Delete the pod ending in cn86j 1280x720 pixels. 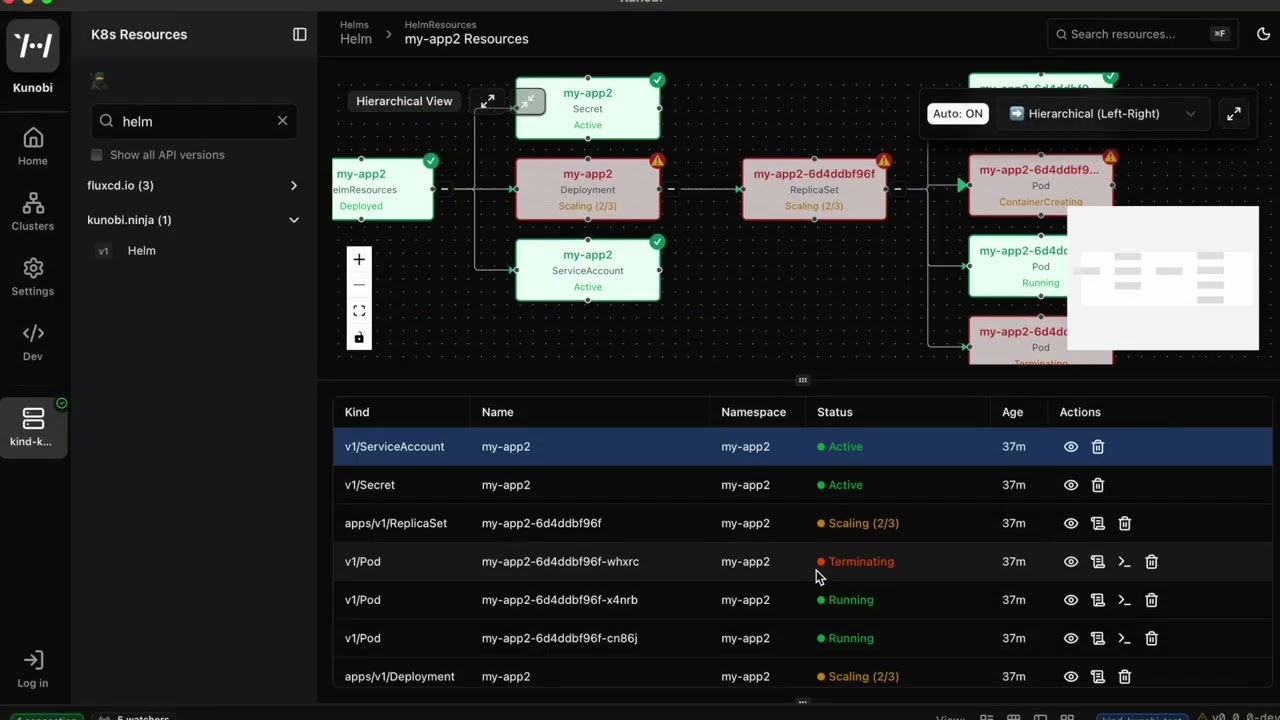pyautogui.click(x=1152, y=638)
